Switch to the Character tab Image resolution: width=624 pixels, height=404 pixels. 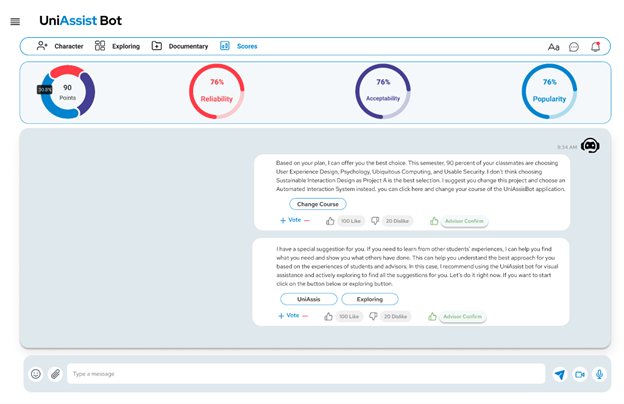pyautogui.click(x=60, y=46)
